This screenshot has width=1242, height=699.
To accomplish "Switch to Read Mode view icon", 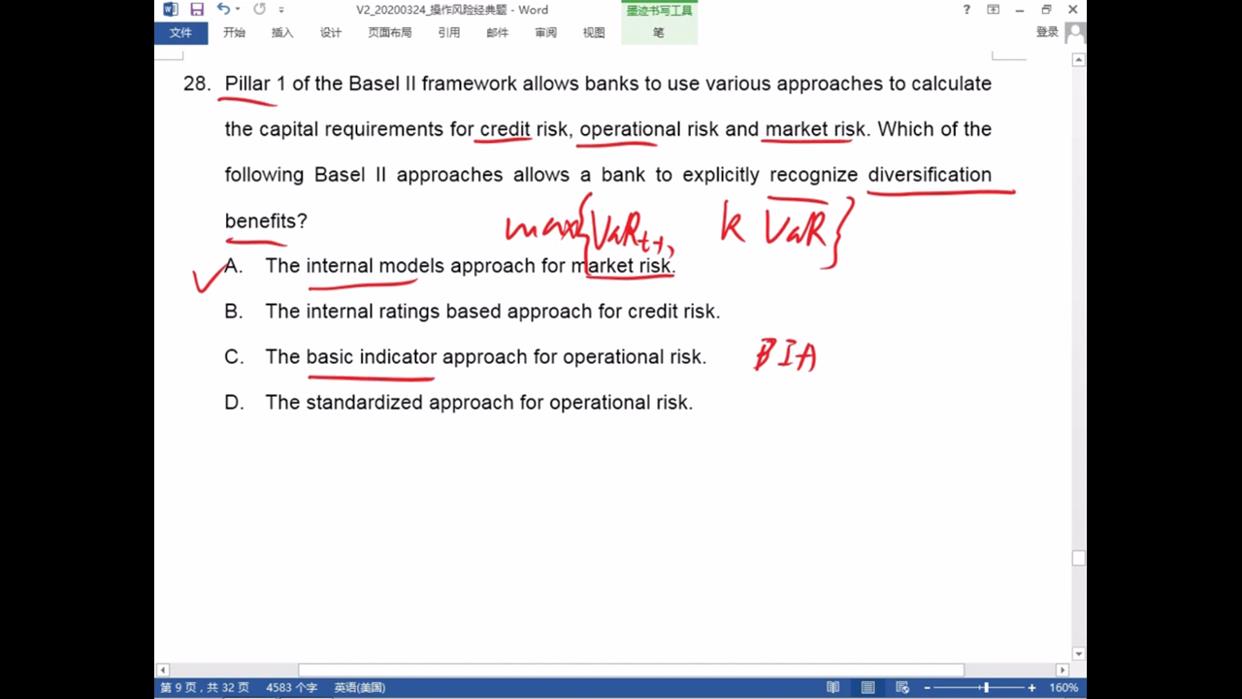I will click(x=833, y=688).
